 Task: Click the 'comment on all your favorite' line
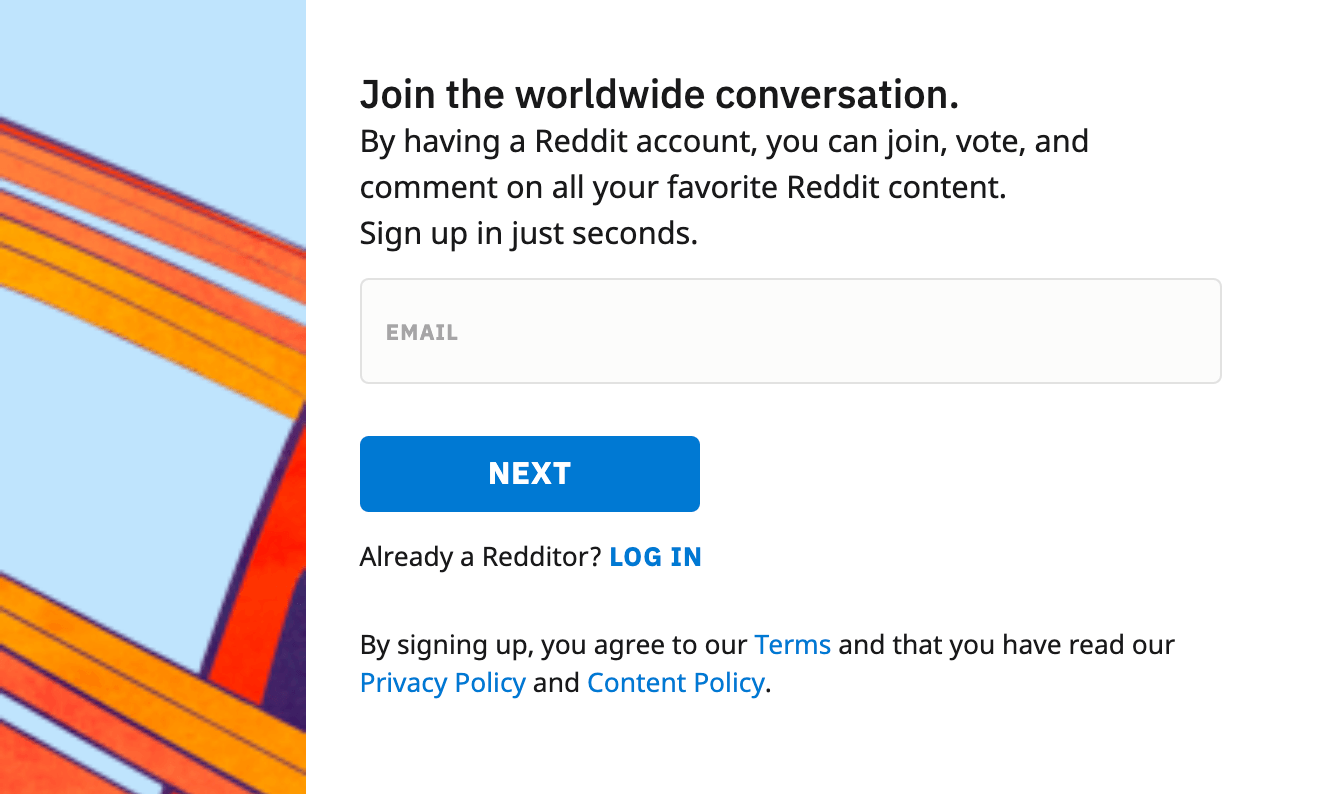click(683, 187)
